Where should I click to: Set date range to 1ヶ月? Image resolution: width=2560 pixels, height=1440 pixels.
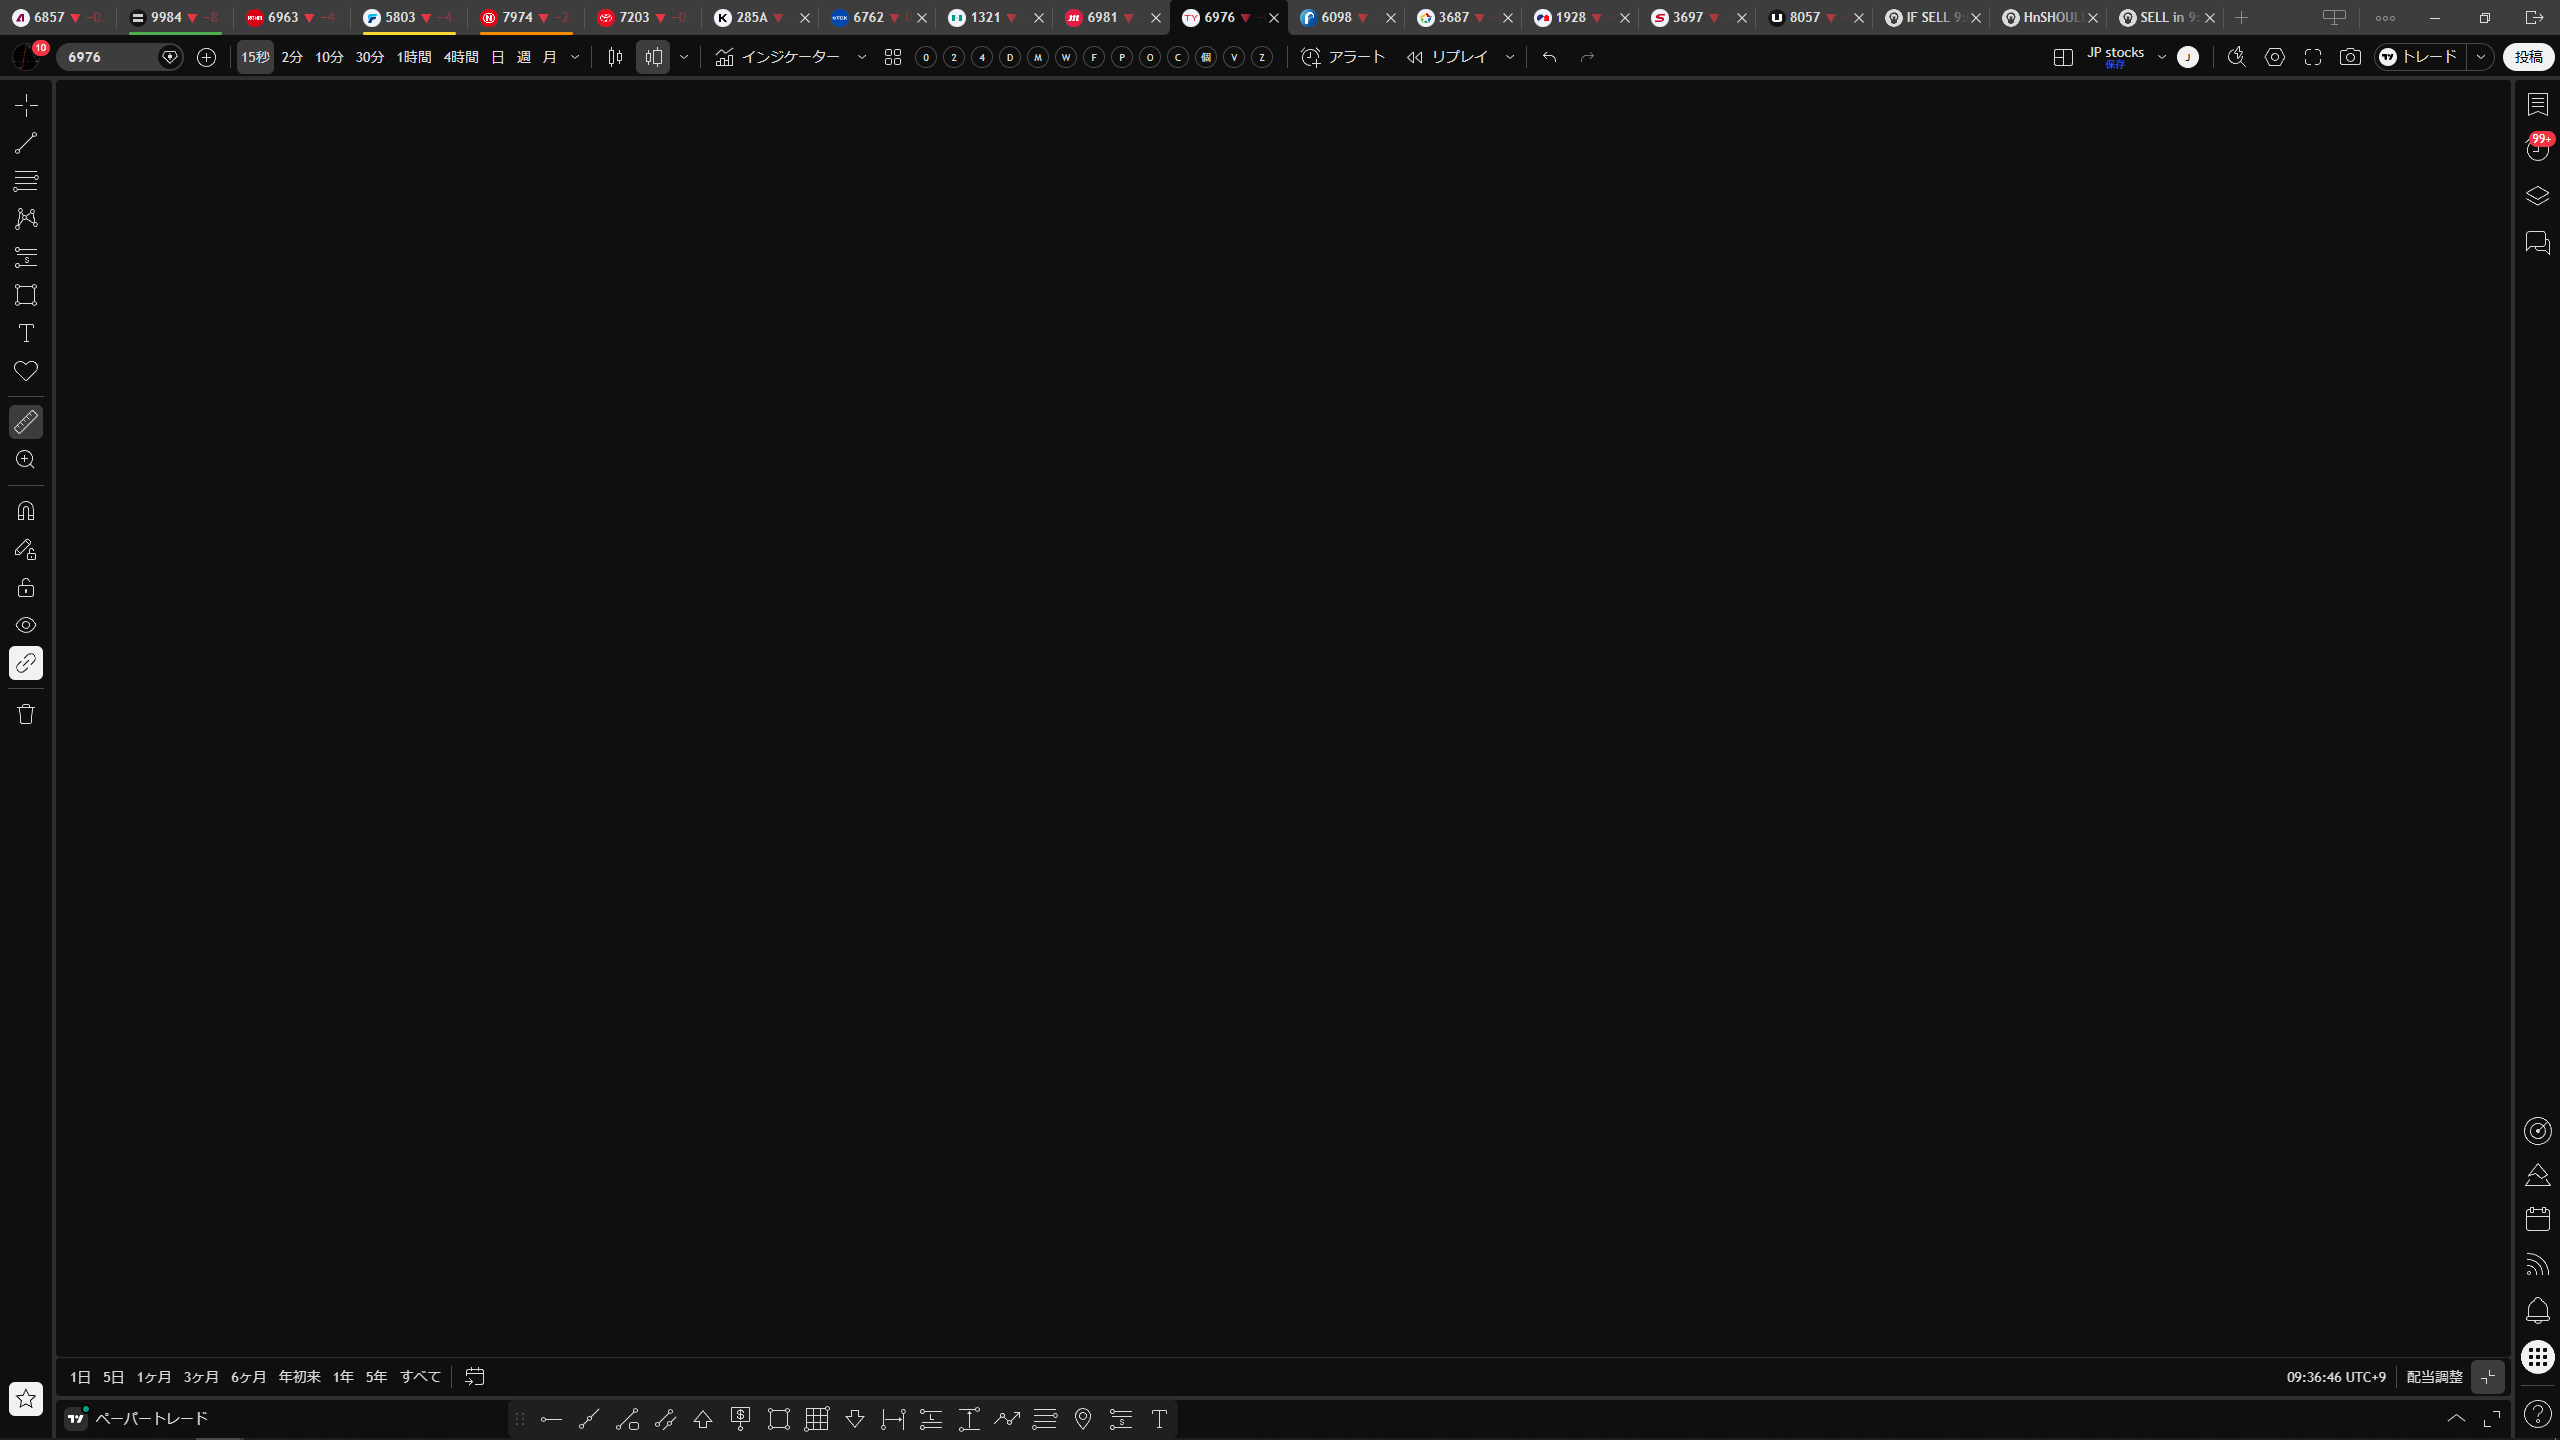click(x=154, y=1377)
